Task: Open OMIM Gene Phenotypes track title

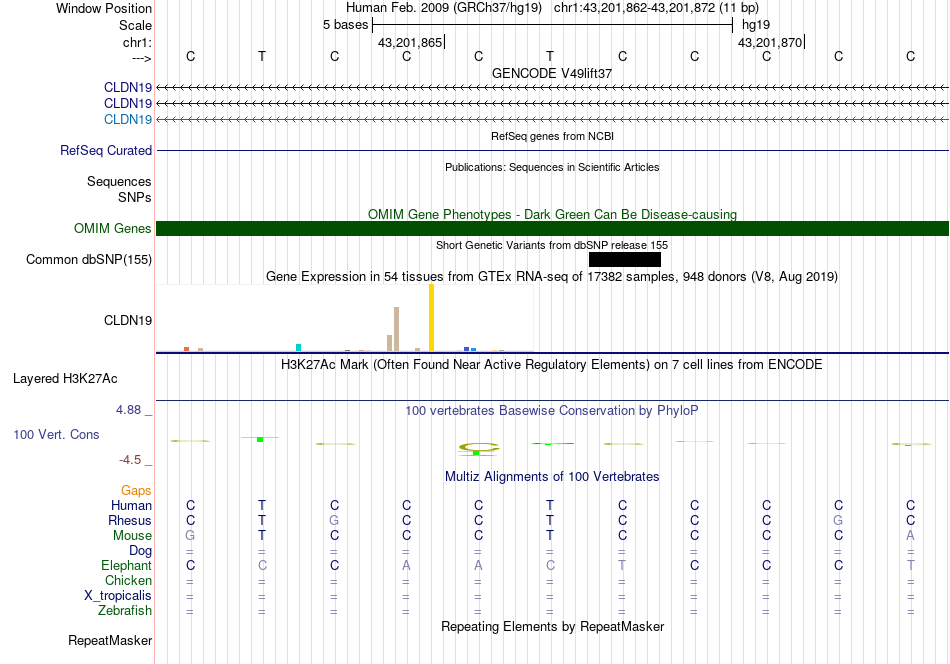Action: [x=552, y=214]
